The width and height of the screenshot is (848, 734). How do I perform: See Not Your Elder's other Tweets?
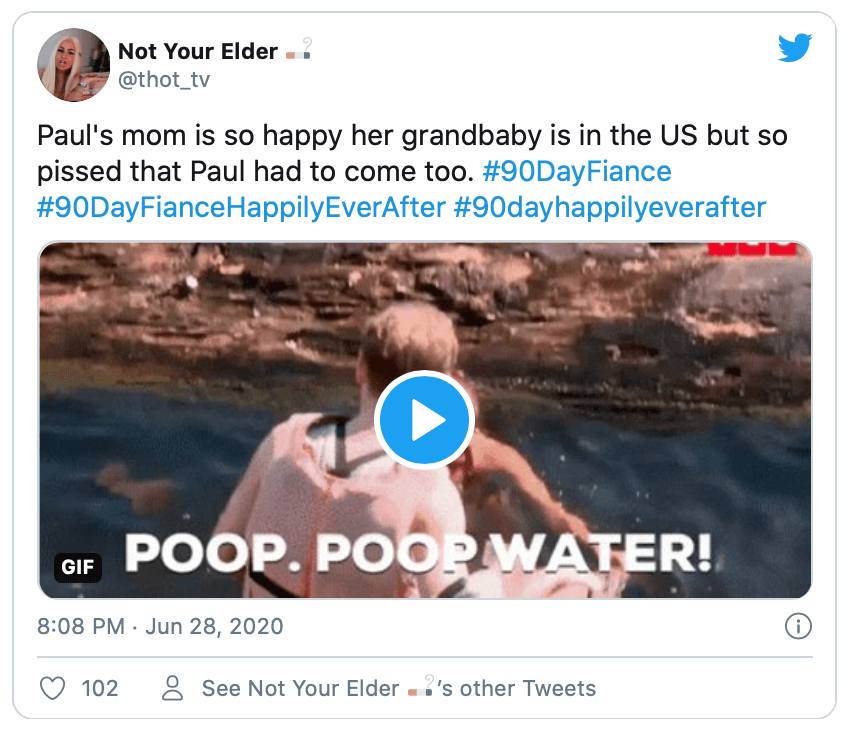click(398, 688)
